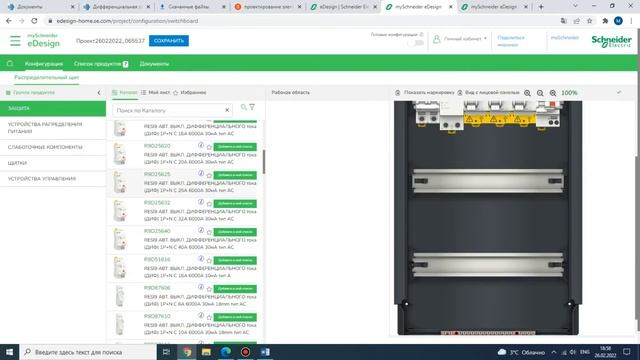
Task: Click the catalog search input field
Action: tap(168, 110)
